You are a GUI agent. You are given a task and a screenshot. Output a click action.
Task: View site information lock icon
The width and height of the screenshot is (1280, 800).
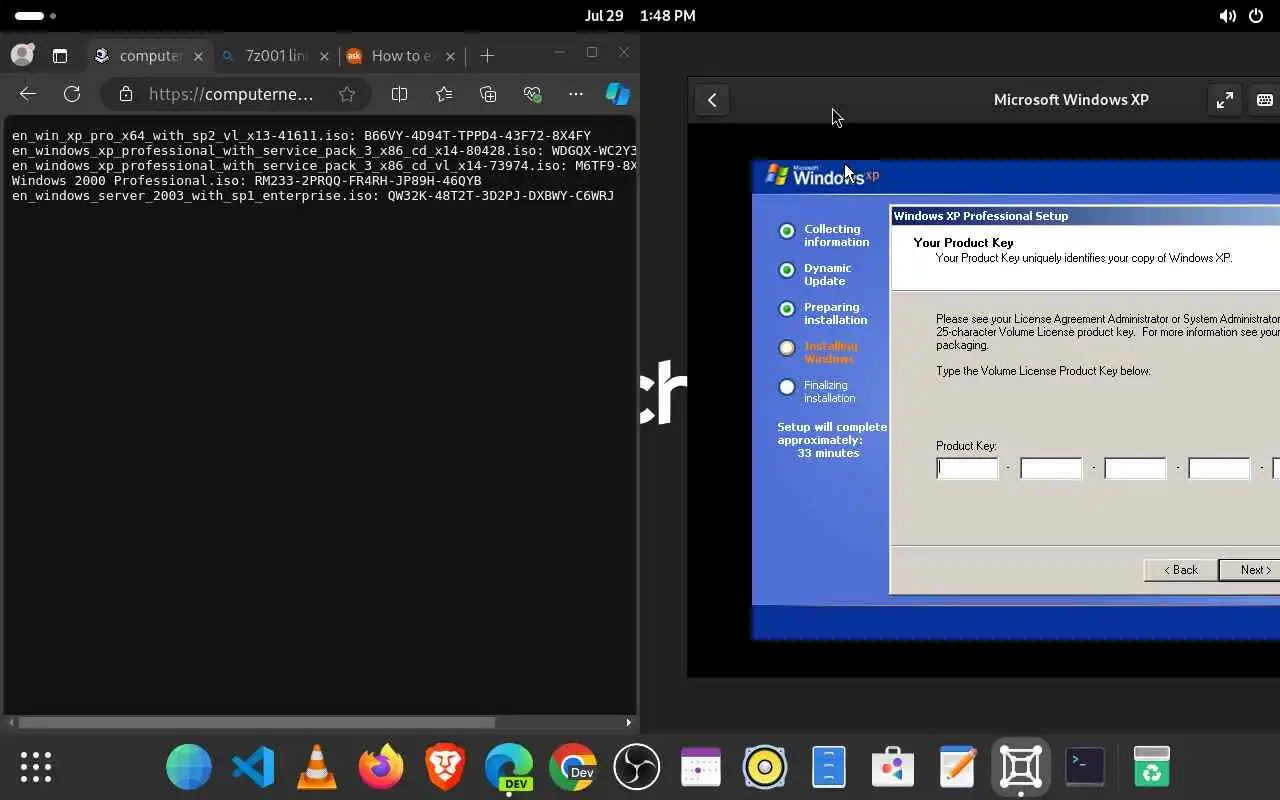[x=125, y=94]
